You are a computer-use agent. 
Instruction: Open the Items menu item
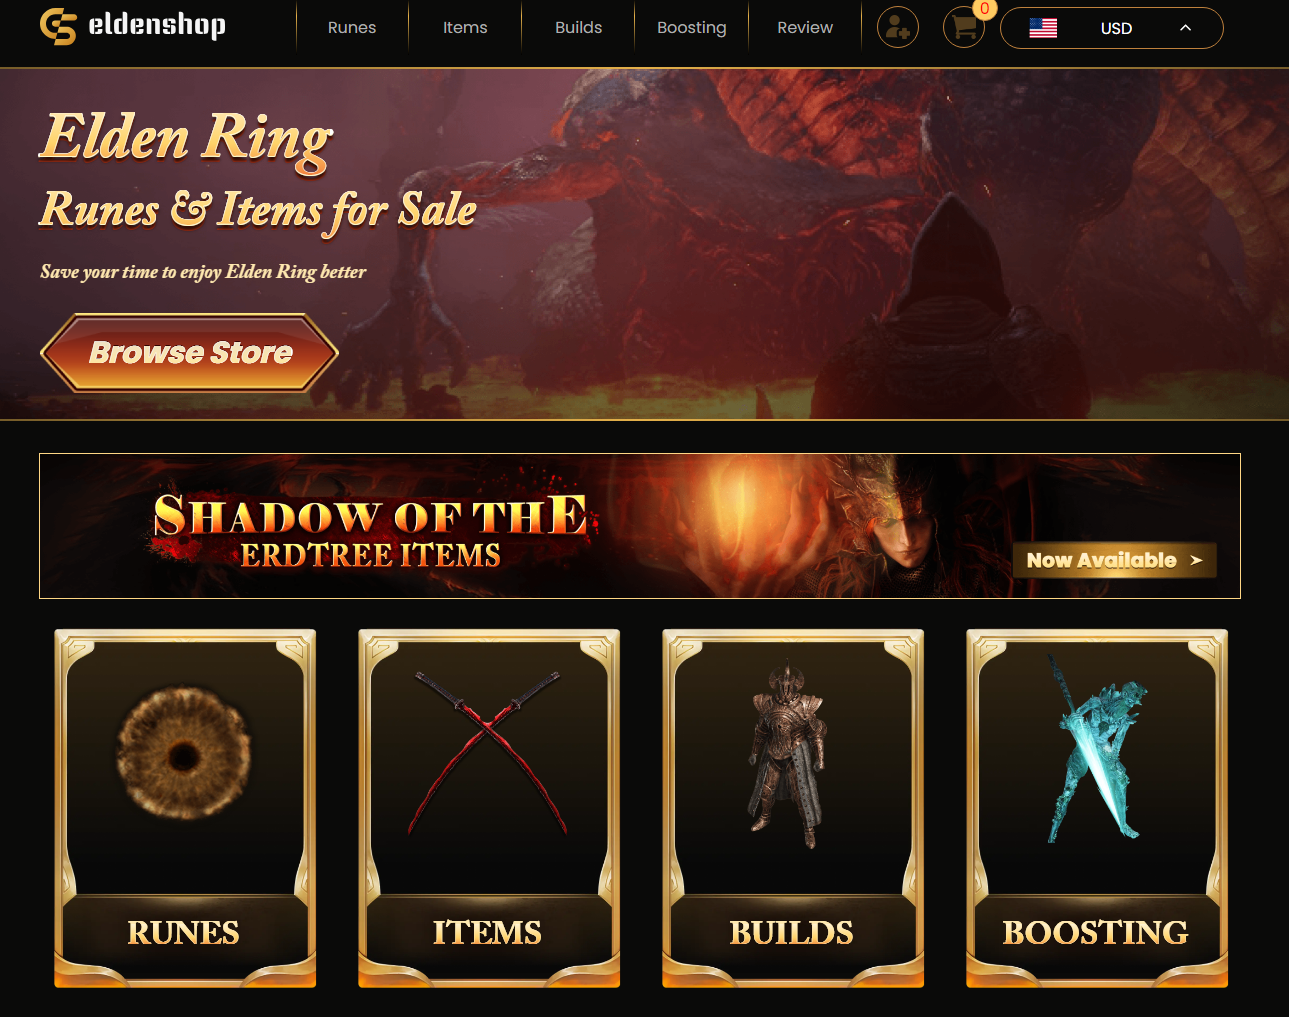[465, 27]
